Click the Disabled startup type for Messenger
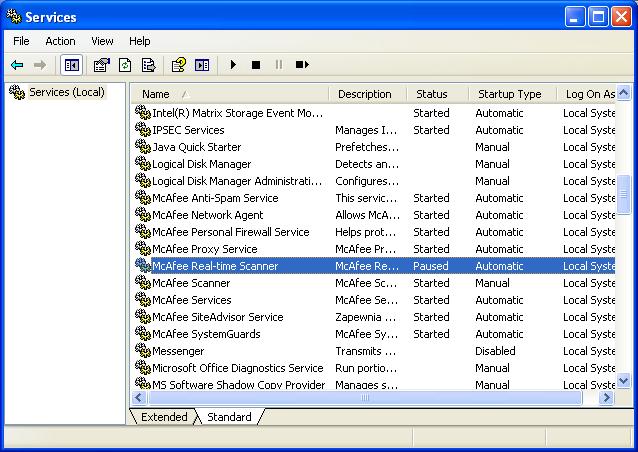 point(495,351)
